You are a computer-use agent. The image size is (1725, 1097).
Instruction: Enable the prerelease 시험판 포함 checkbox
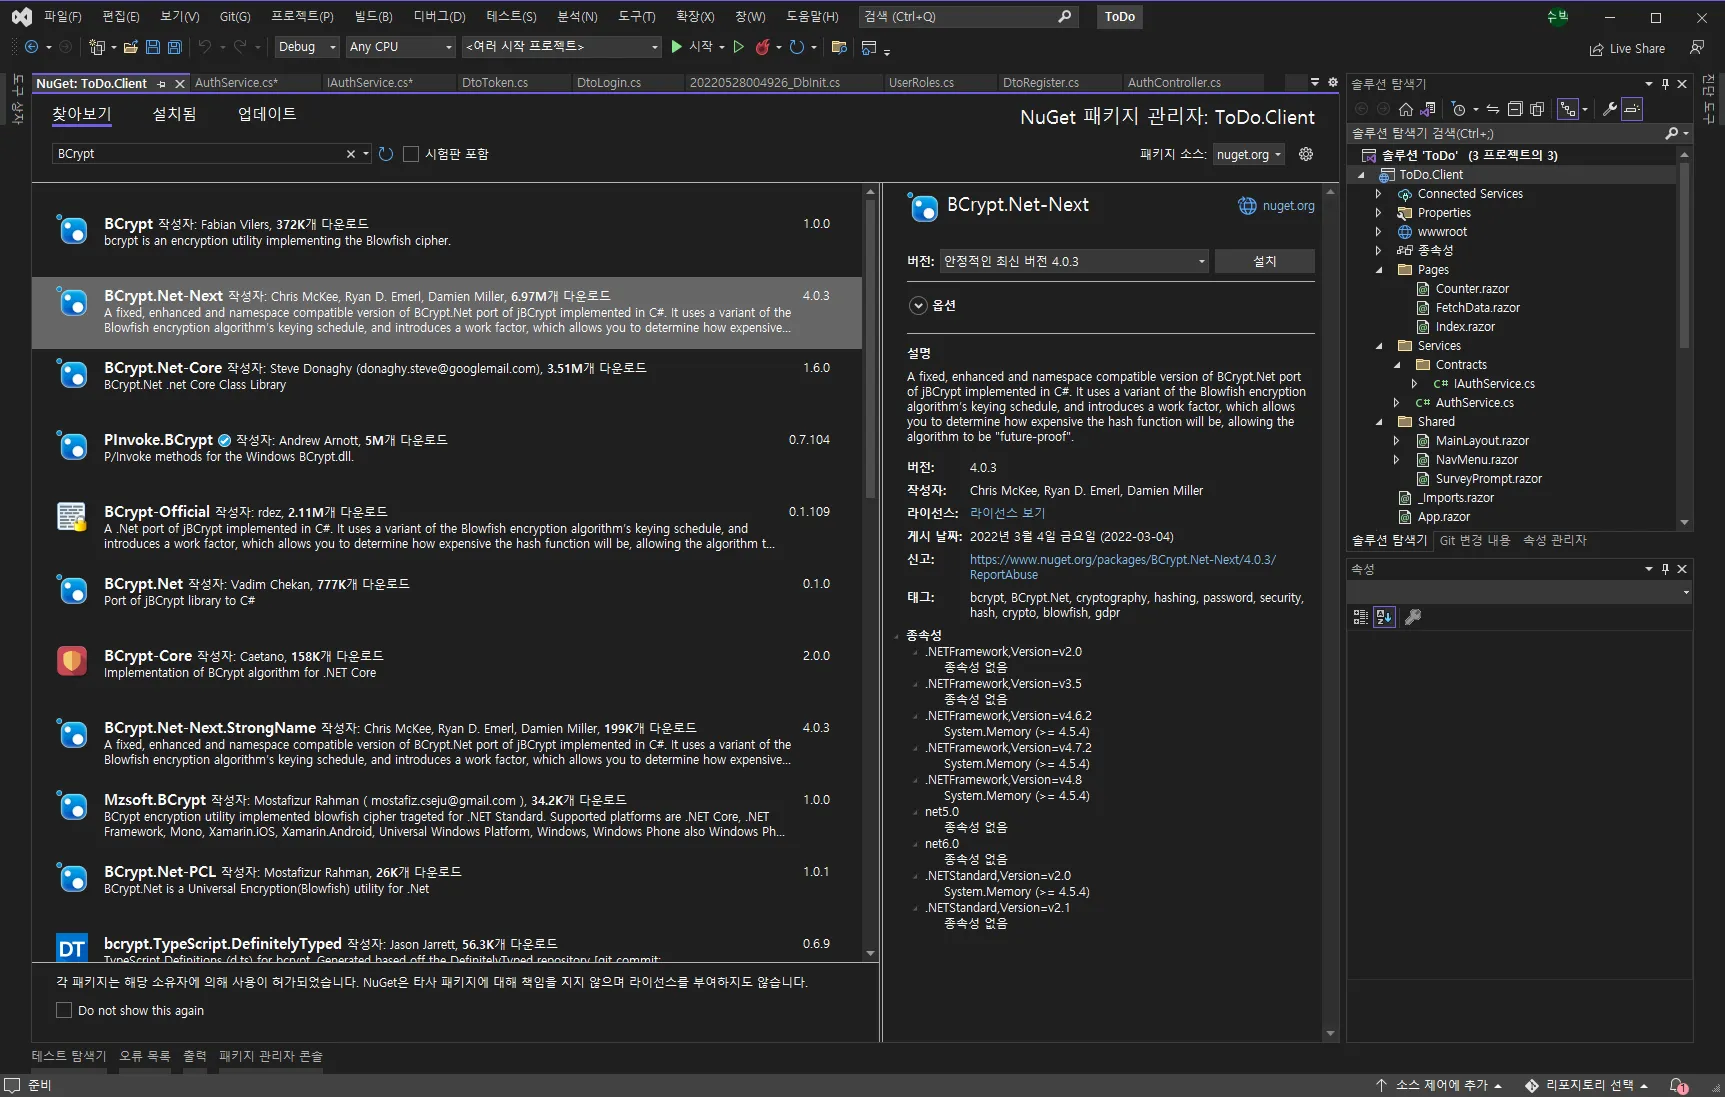pos(411,154)
